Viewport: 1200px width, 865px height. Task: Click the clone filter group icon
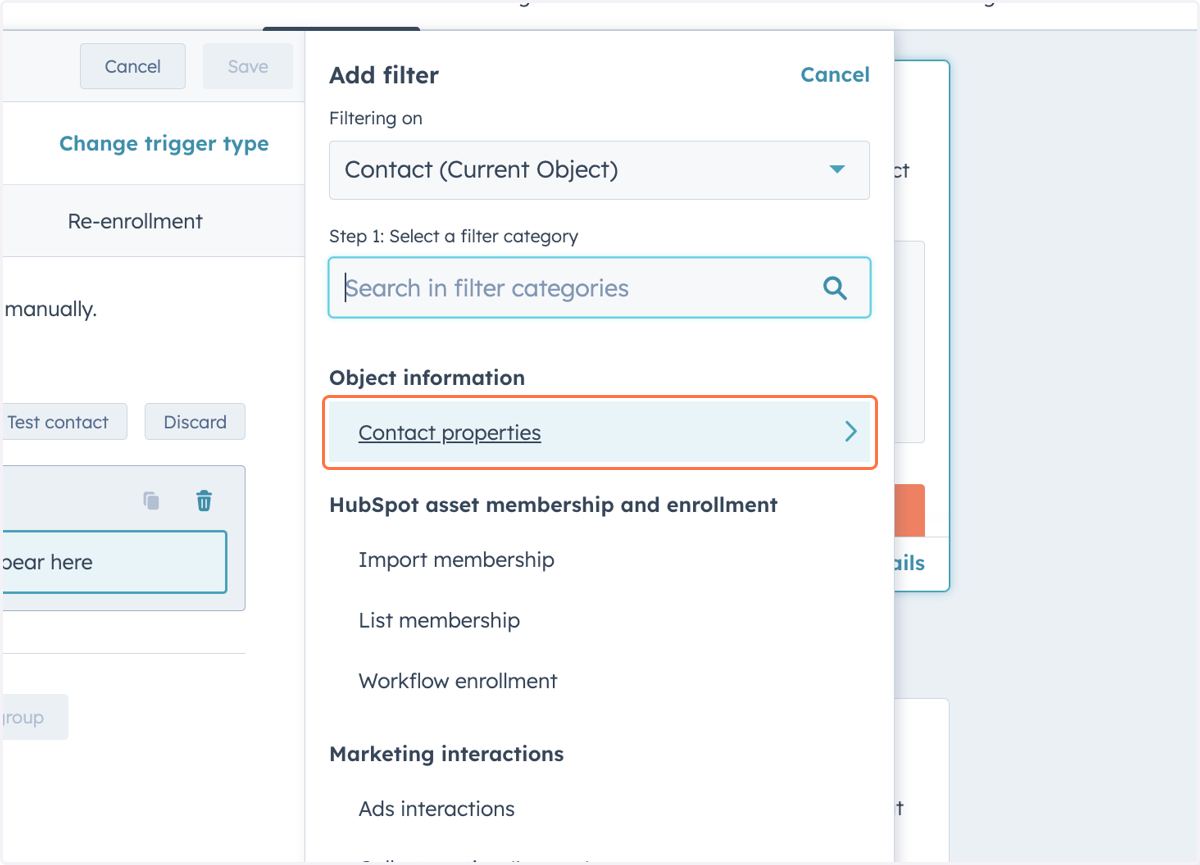(152, 501)
